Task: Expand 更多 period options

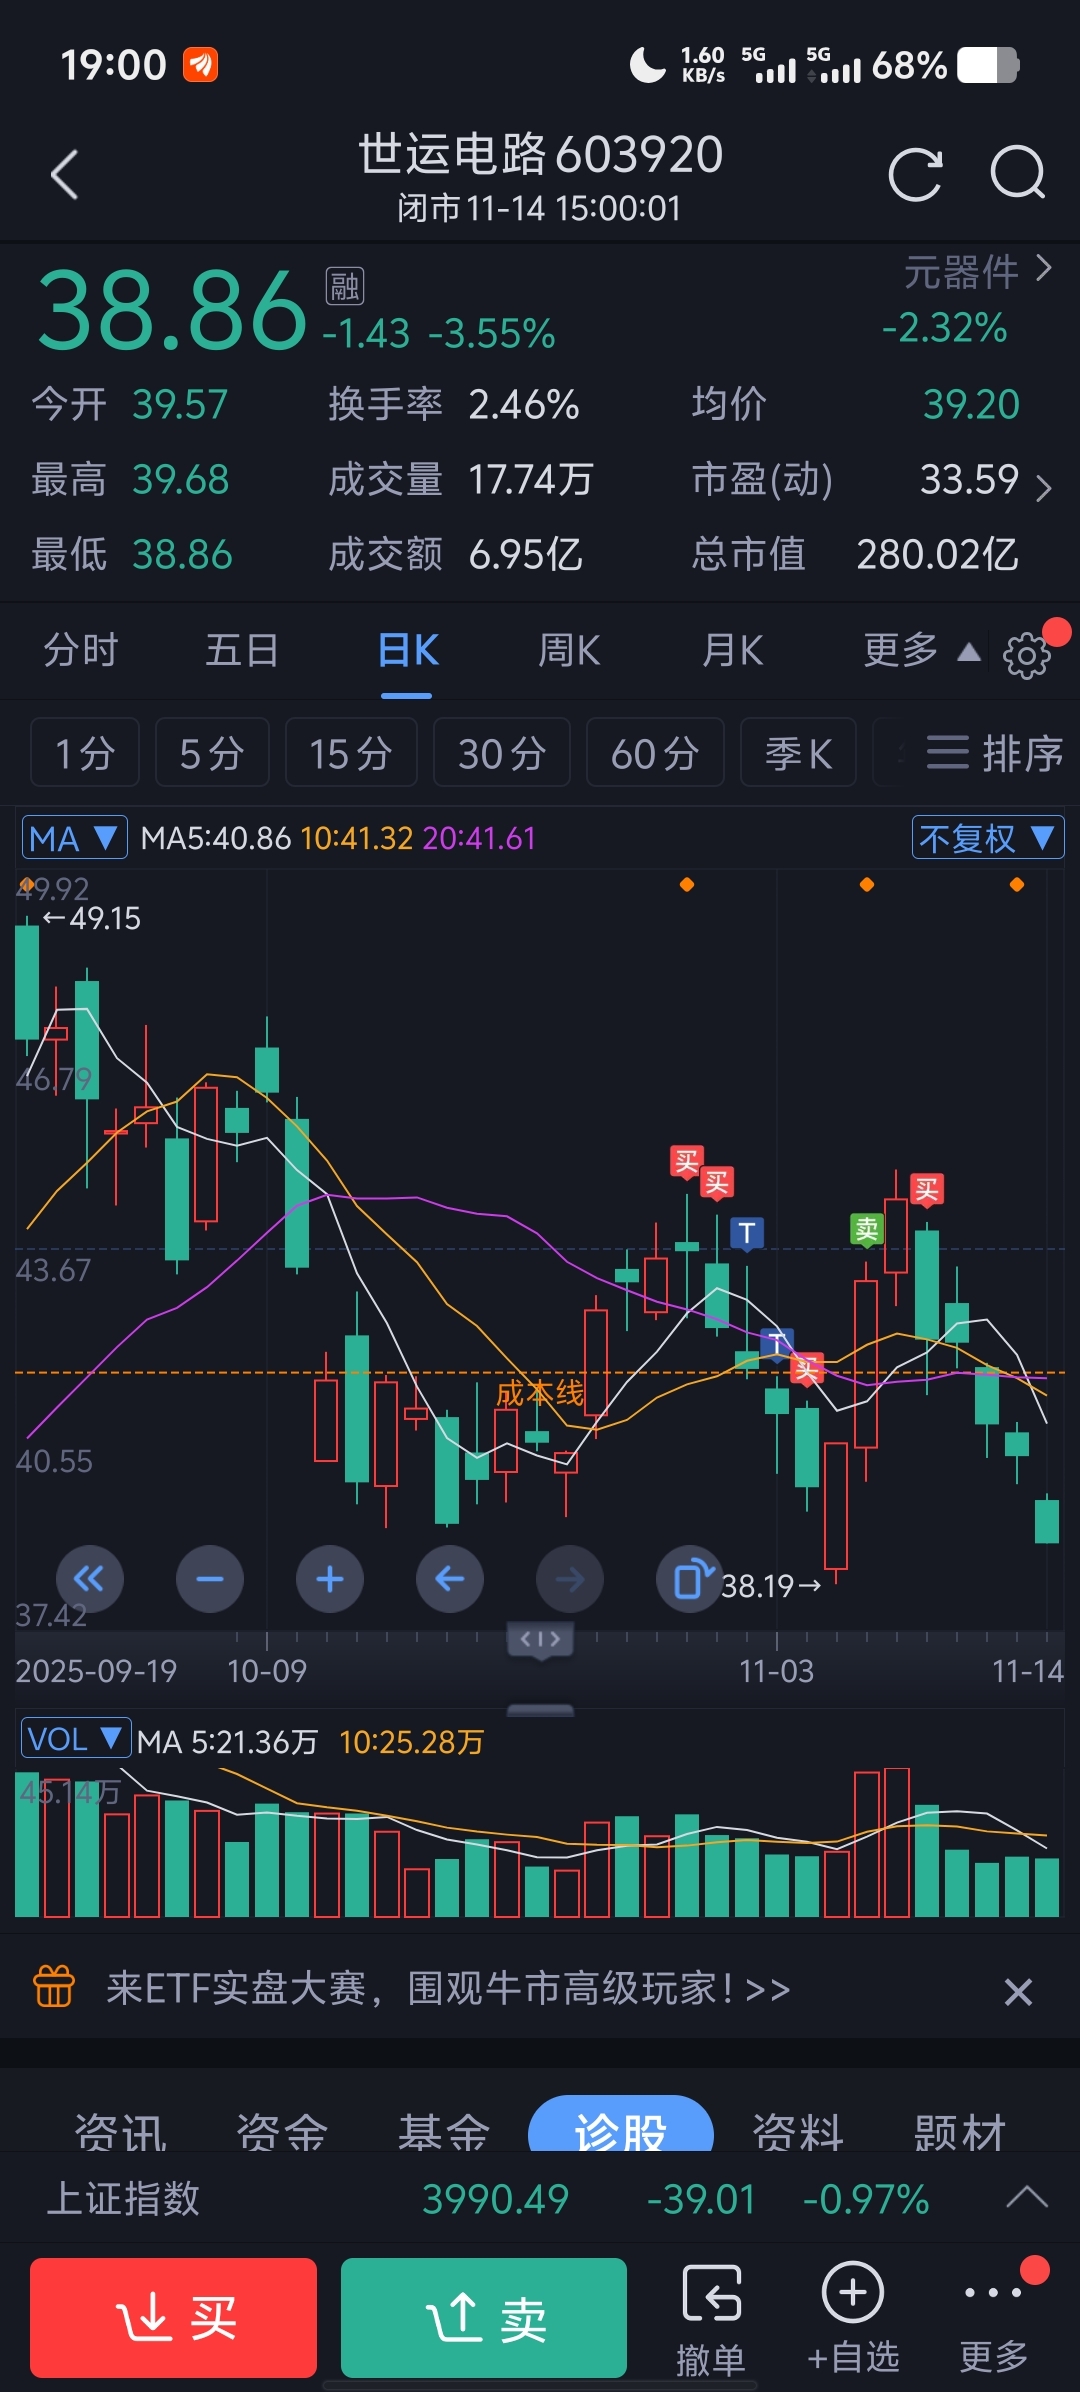Action: (921, 651)
